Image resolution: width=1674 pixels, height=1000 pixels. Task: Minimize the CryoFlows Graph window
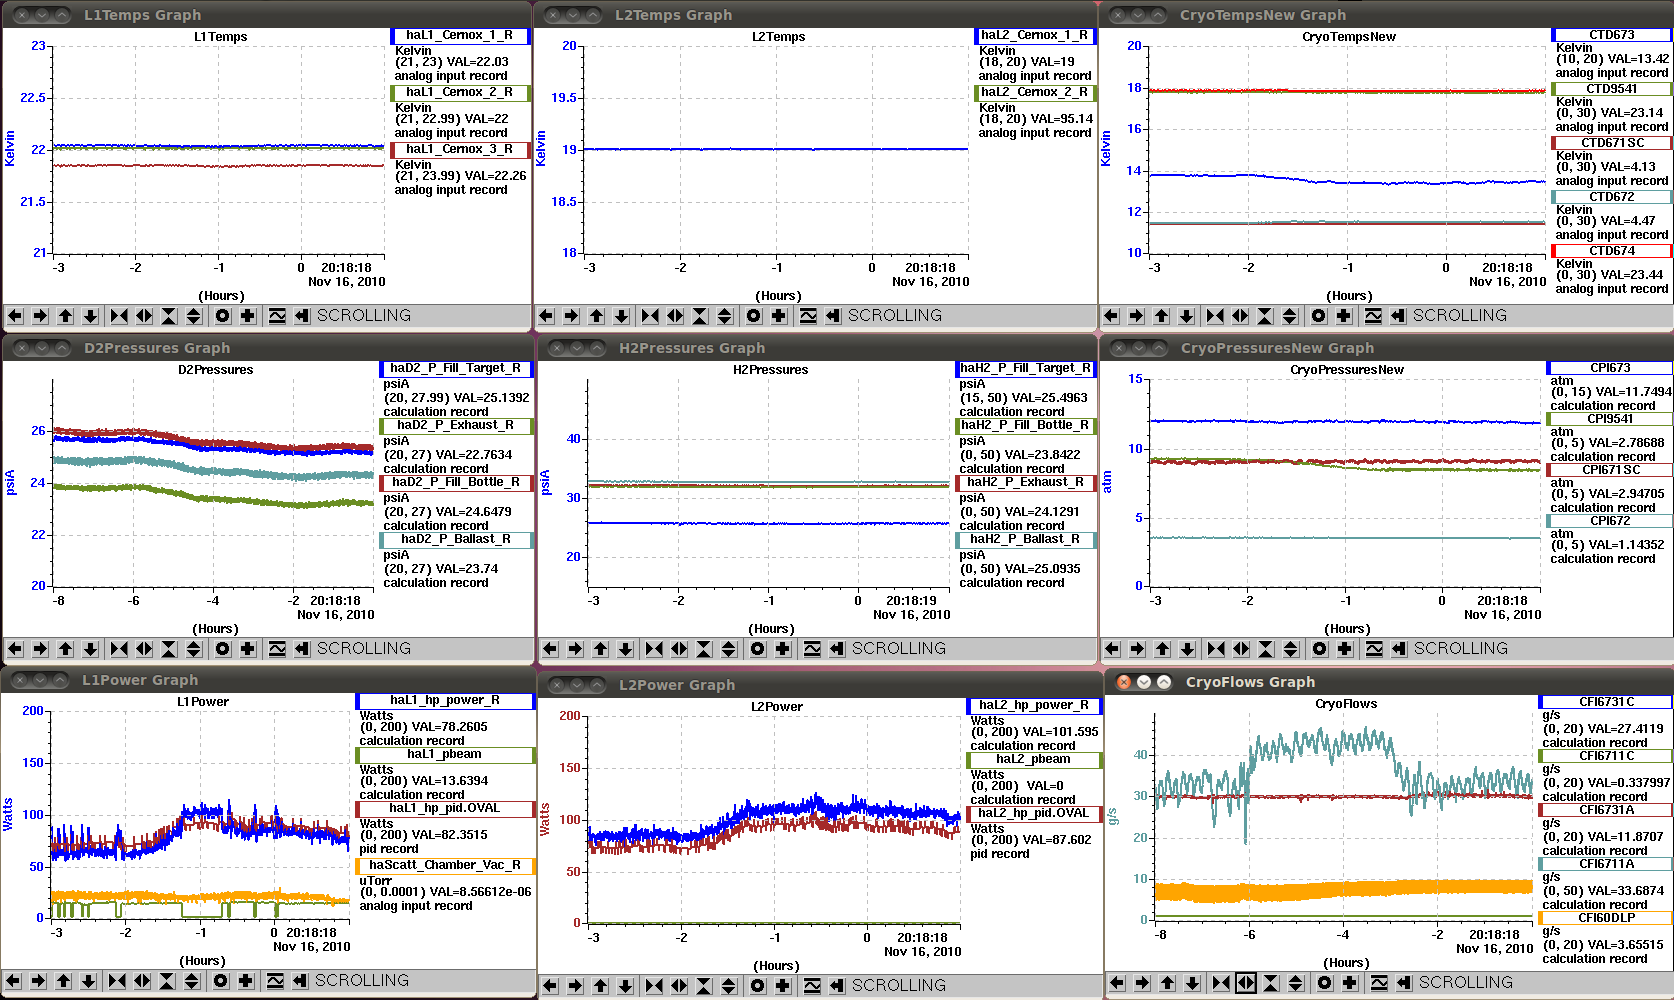[1144, 682]
